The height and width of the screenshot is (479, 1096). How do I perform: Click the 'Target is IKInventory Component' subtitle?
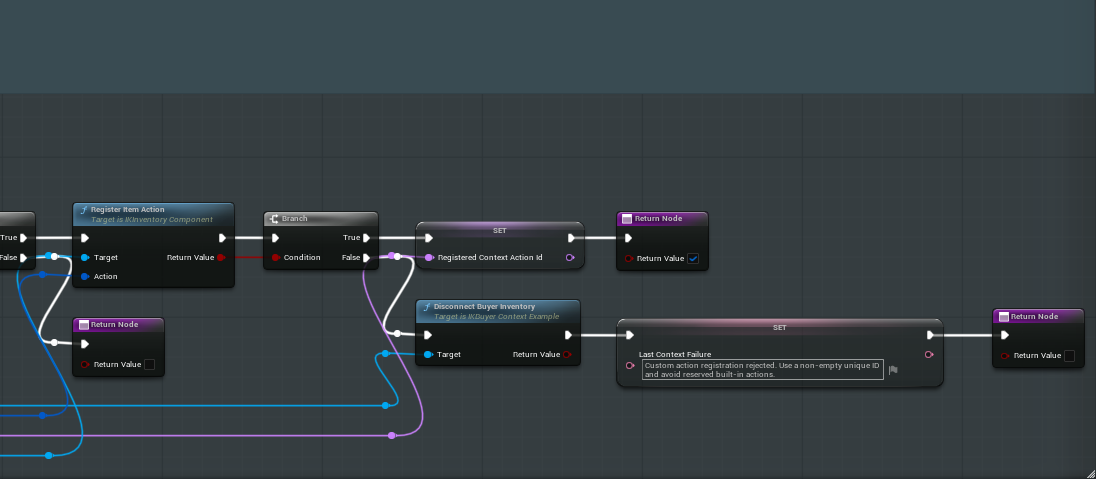[152, 220]
